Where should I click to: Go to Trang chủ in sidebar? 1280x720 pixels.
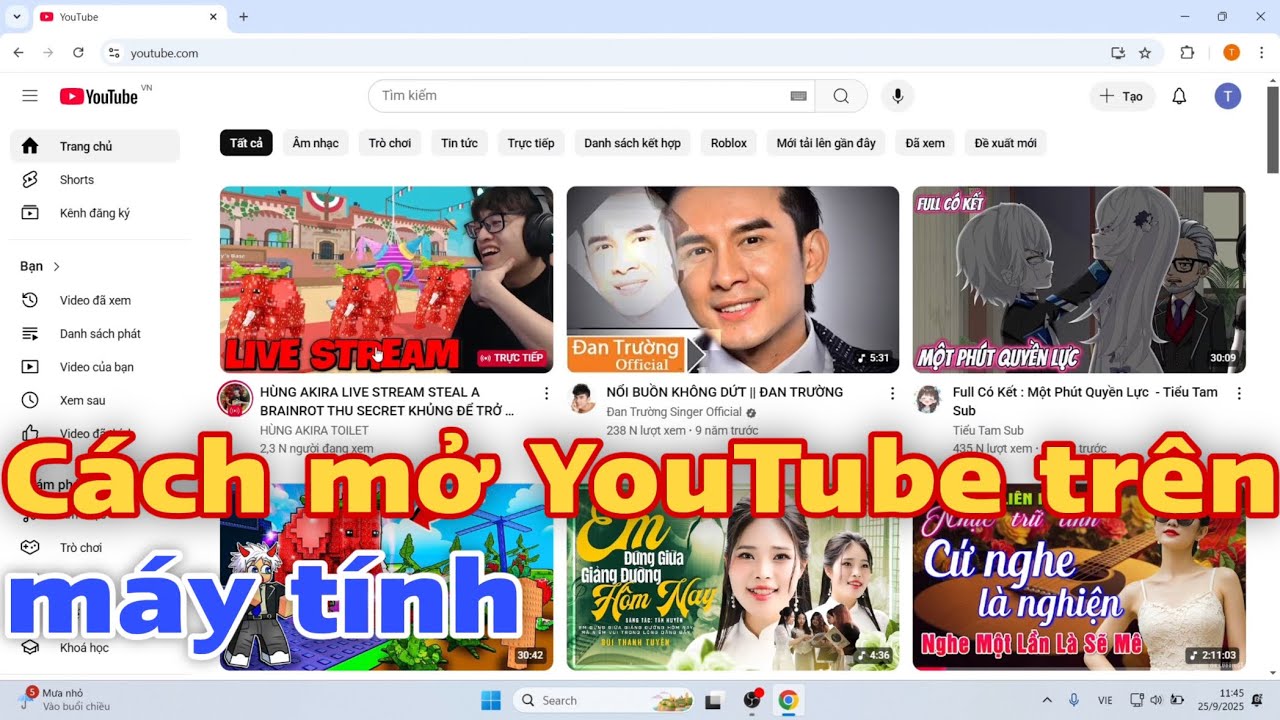(95, 146)
